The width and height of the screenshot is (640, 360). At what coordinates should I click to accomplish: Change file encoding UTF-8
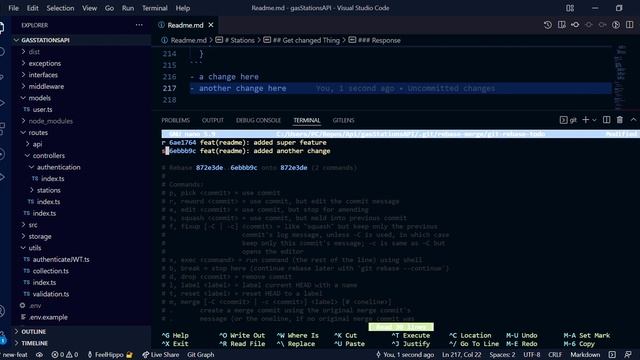[531, 355]
